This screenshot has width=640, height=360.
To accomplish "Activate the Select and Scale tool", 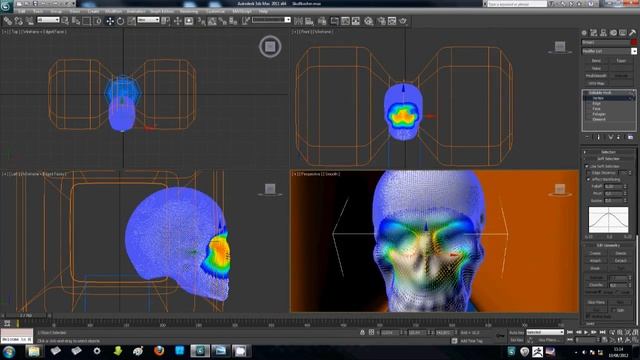I will (131, 21).
